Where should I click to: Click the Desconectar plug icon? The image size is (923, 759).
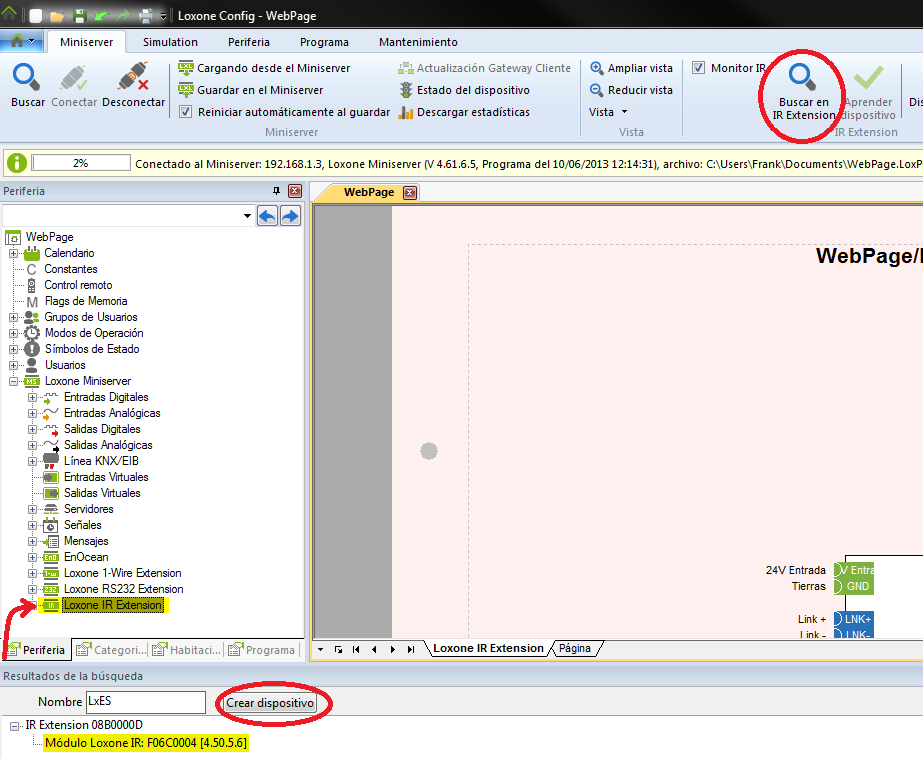tap(133, 78)
